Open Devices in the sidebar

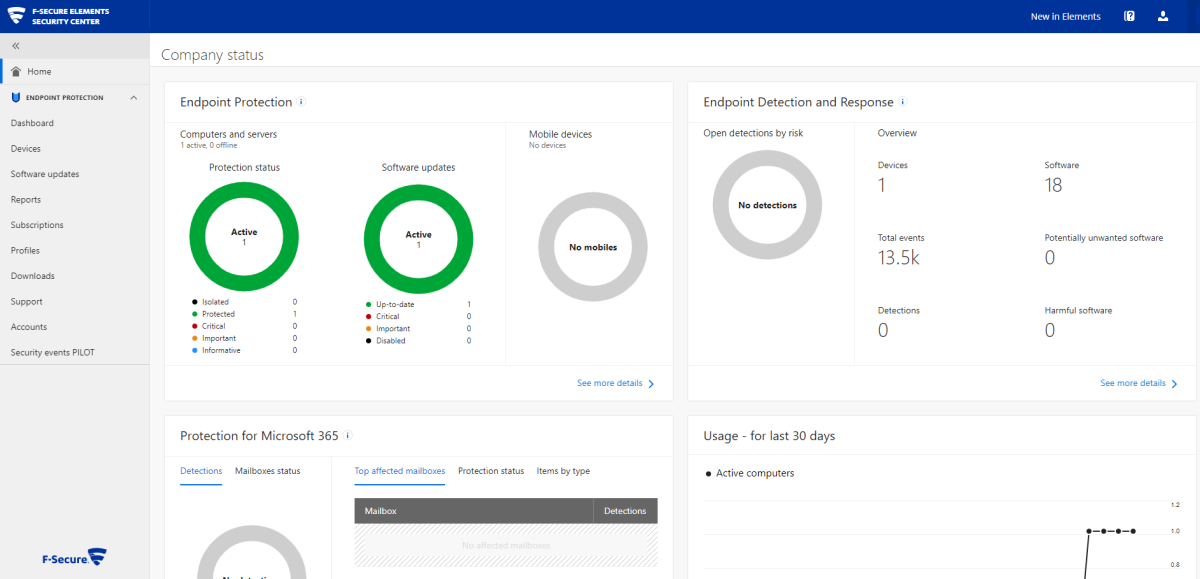[26, 149]
